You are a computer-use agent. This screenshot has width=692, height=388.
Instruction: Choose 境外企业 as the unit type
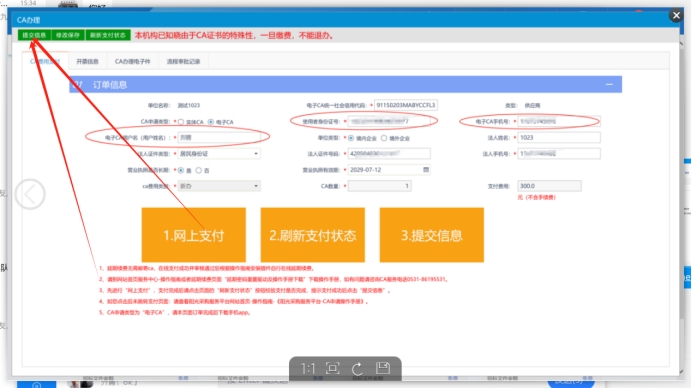click(x=384, y=138)
